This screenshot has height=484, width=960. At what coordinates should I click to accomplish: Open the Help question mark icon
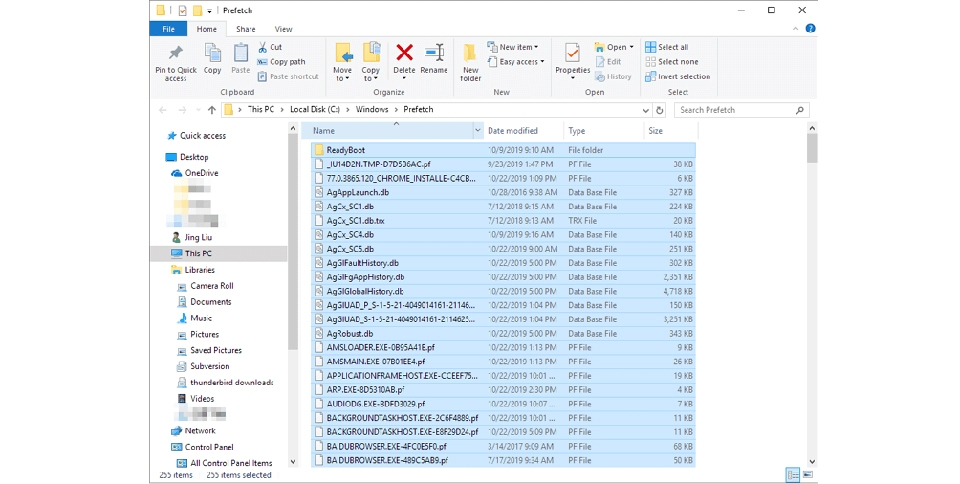click(810, 29)
